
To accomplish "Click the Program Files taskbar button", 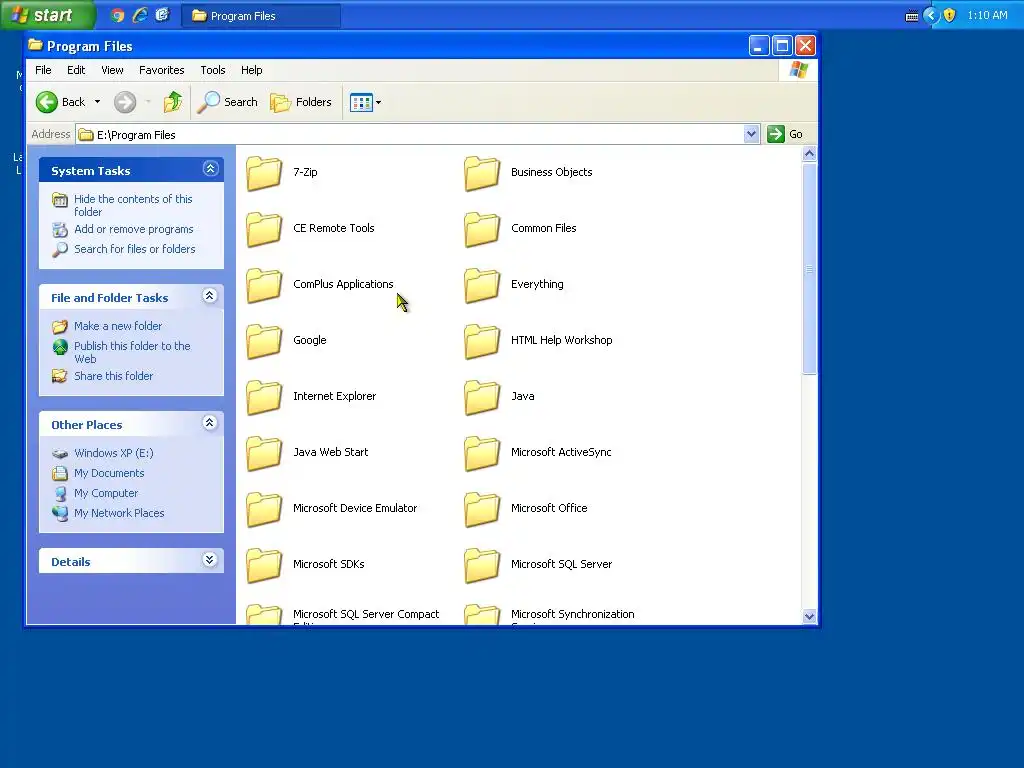I will click(261, 16).
